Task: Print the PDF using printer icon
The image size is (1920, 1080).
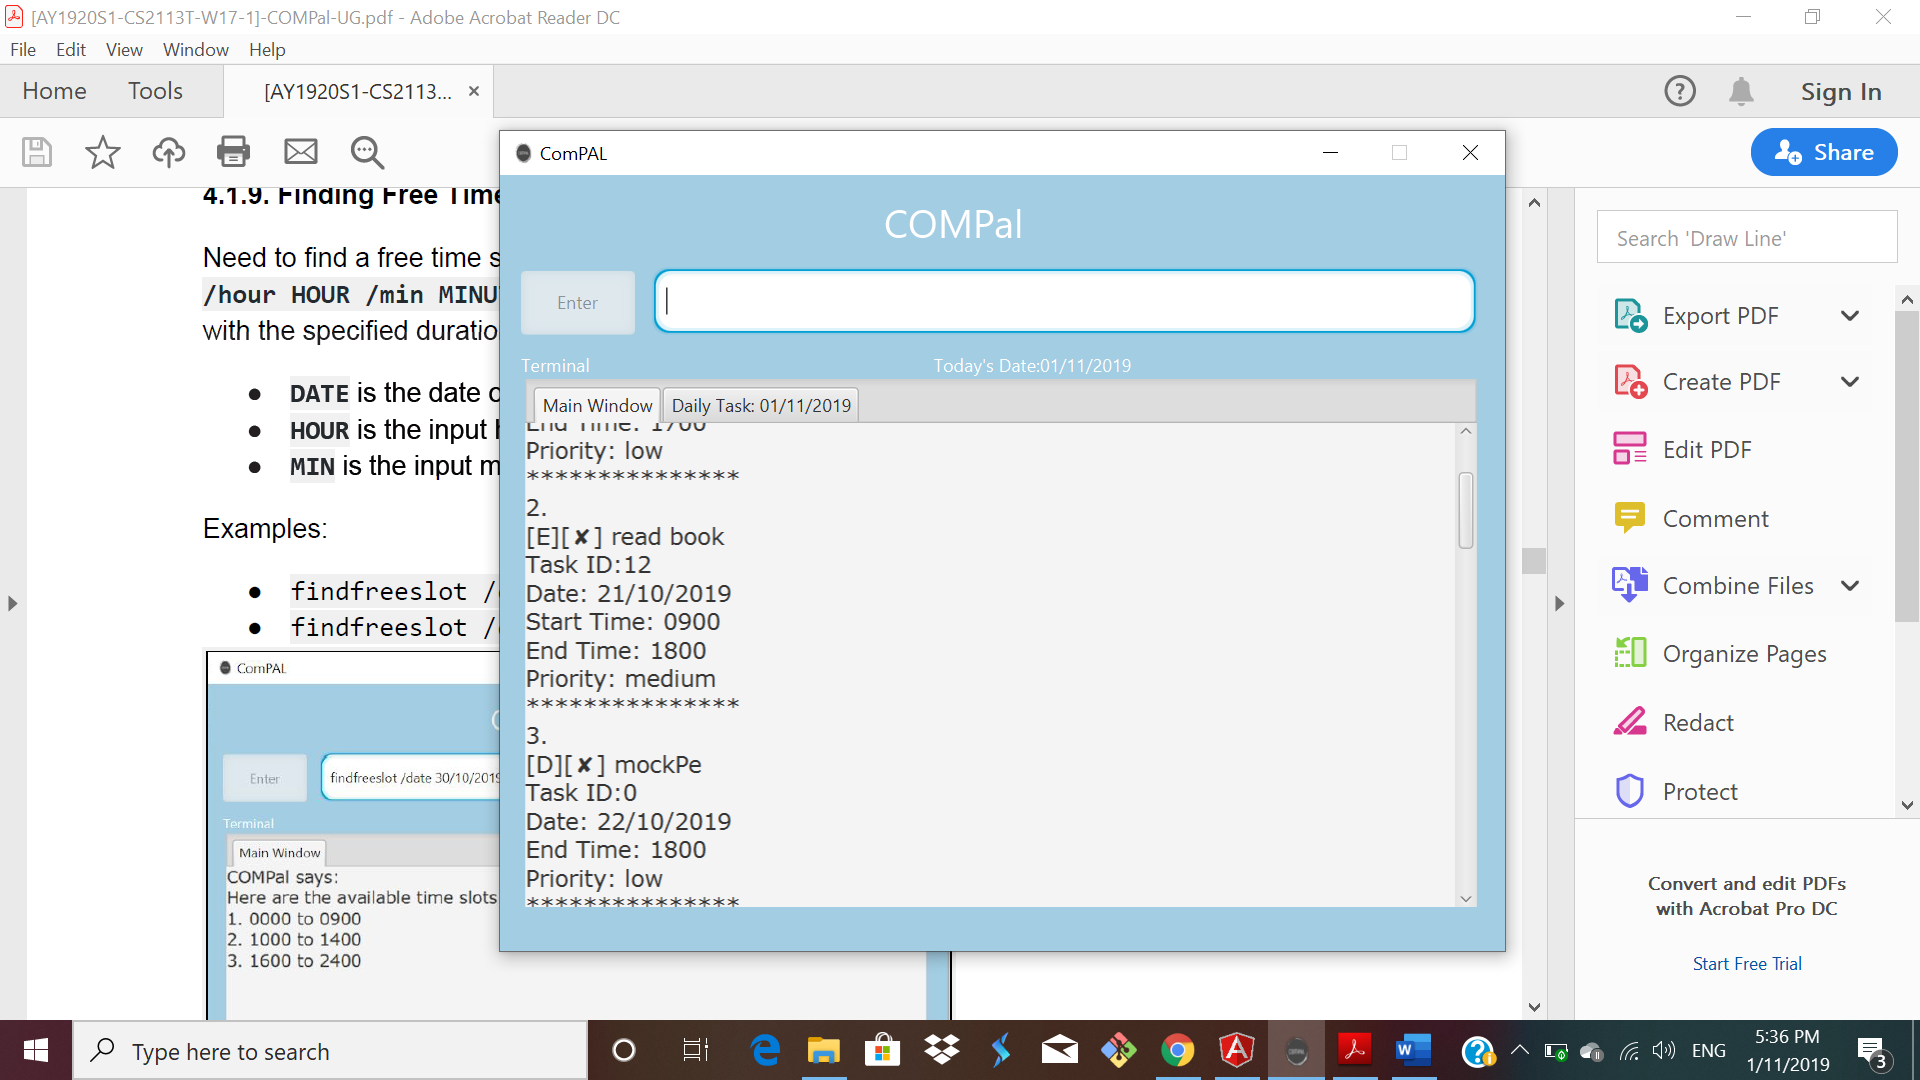Action: point(233,152)
